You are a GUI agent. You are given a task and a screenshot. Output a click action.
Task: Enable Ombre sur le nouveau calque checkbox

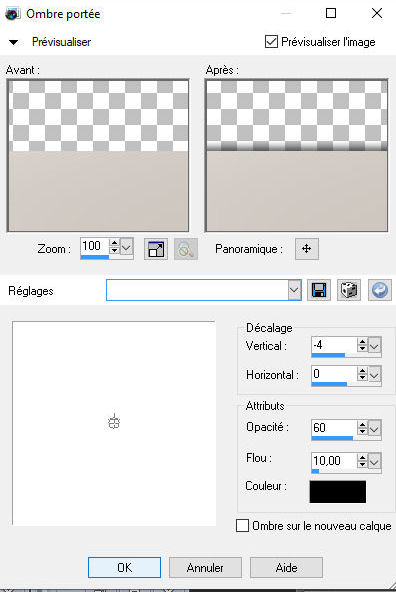coord(242,526)
